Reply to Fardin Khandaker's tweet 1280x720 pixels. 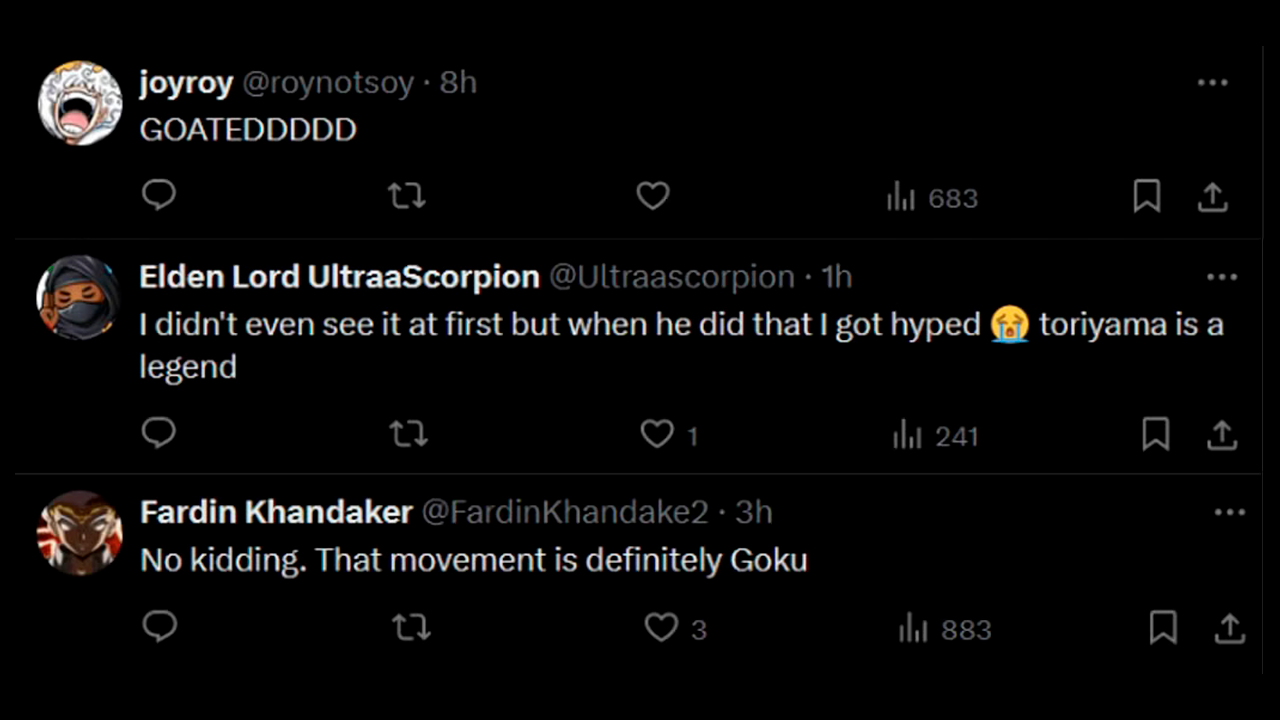160,626
